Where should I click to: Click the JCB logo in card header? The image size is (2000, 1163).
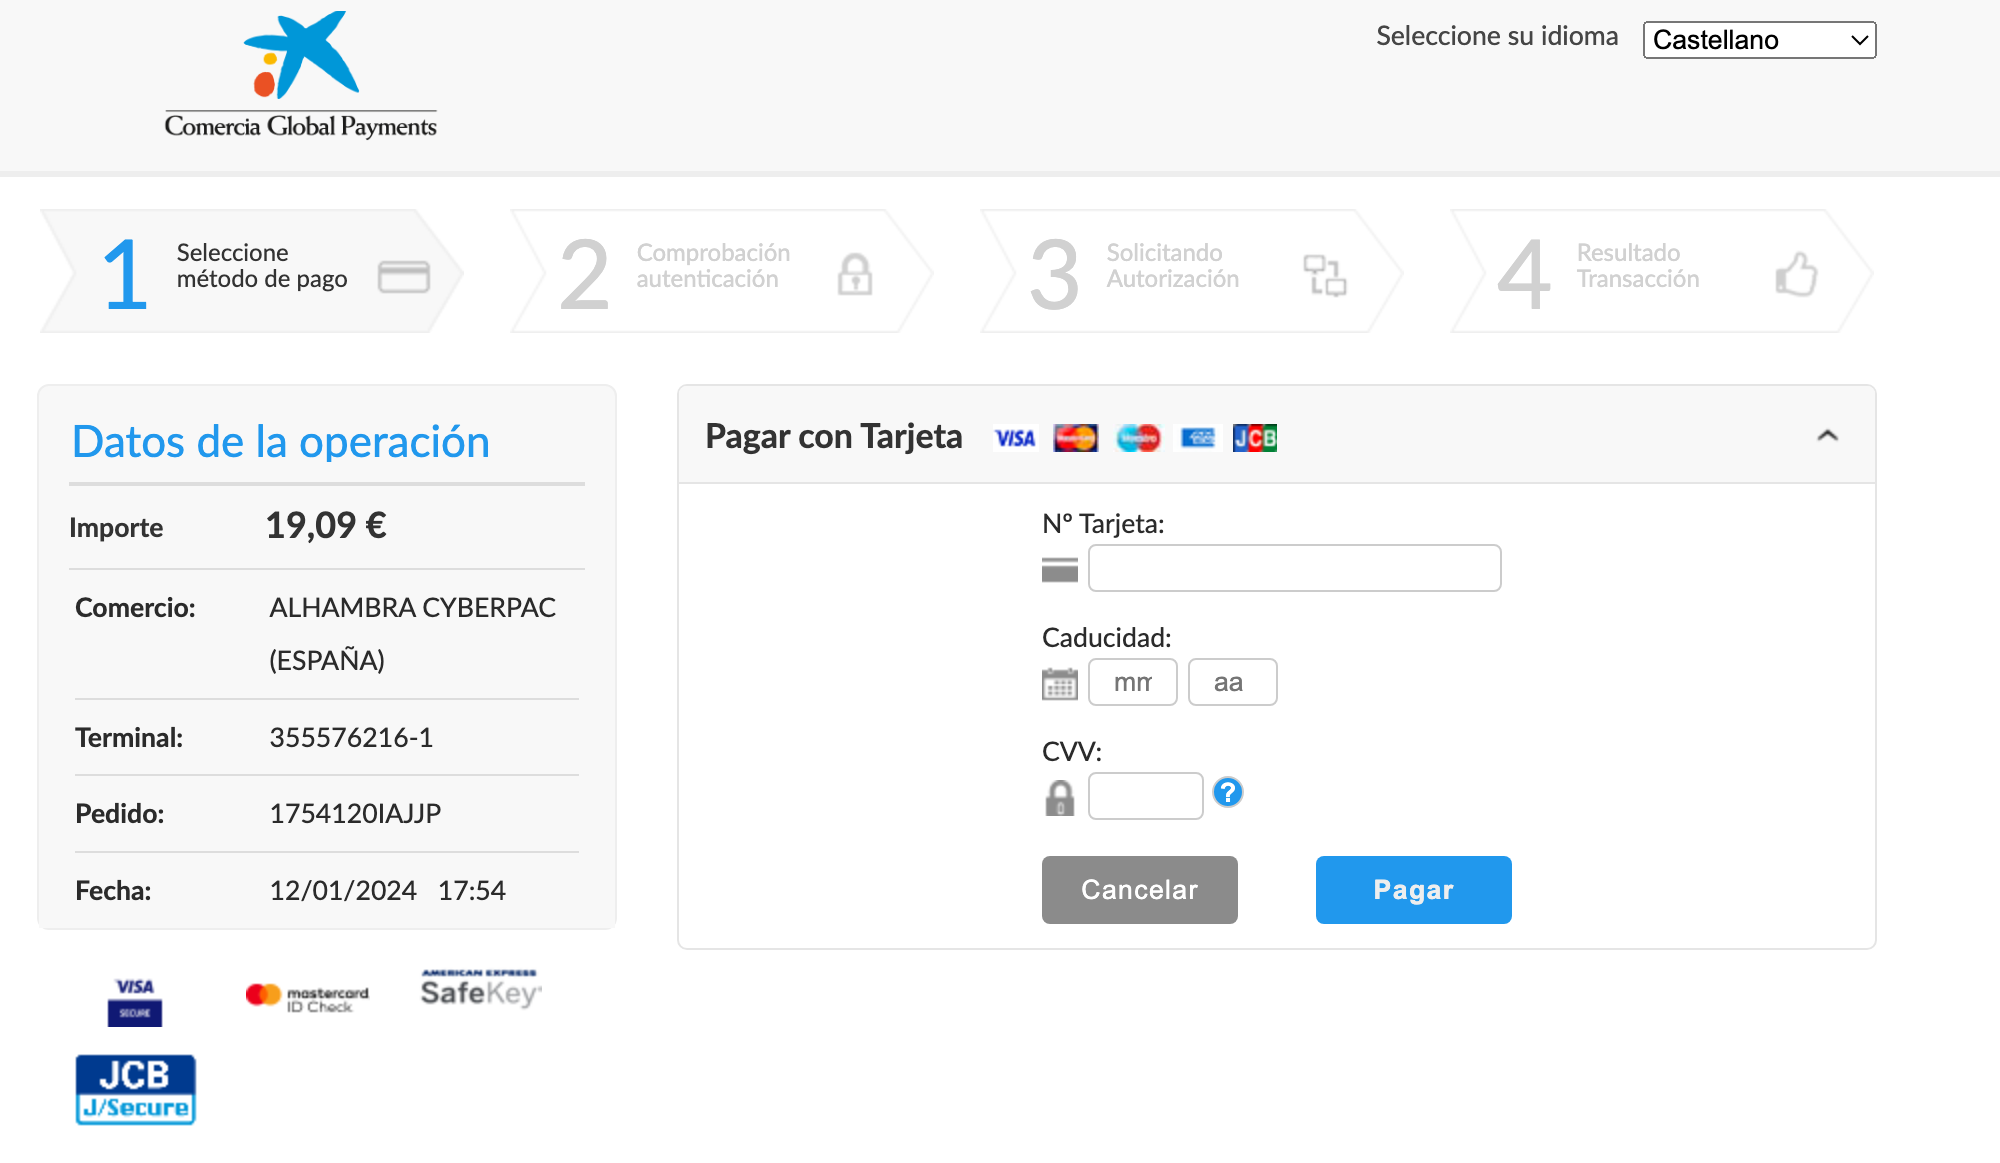click(1254, 438)
